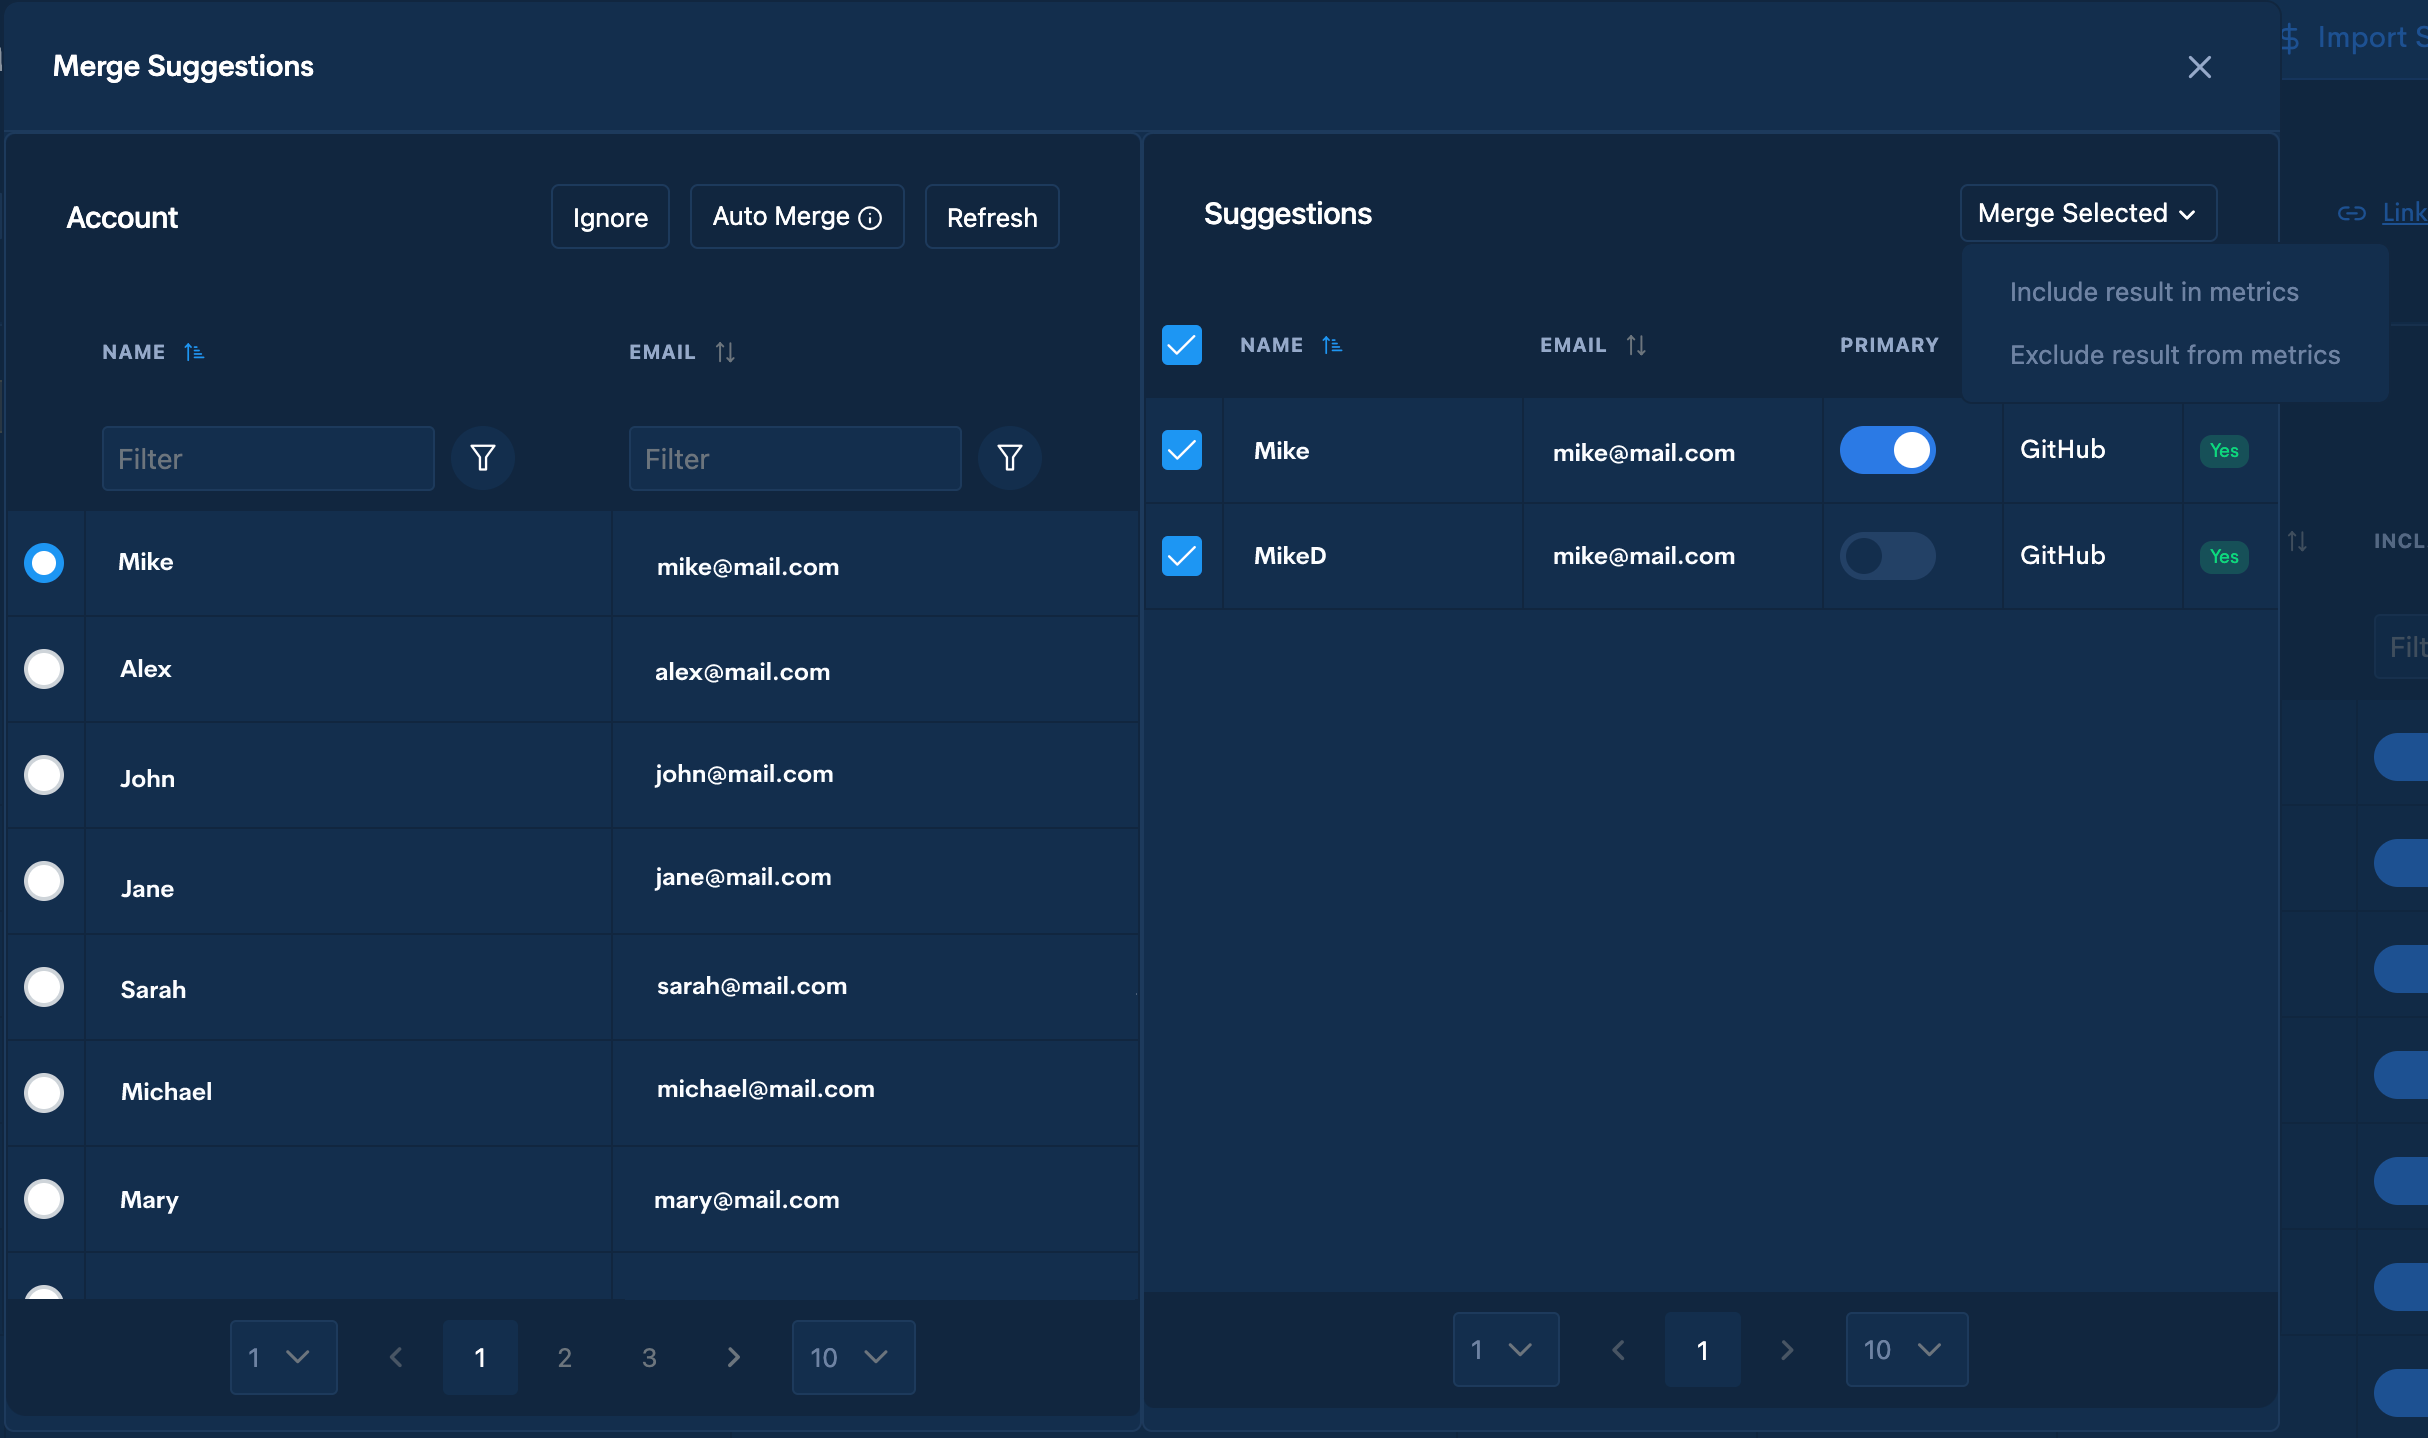Expand the Account page-size dropdown showing 10
The image size is (2428, 1438).
852,1357
